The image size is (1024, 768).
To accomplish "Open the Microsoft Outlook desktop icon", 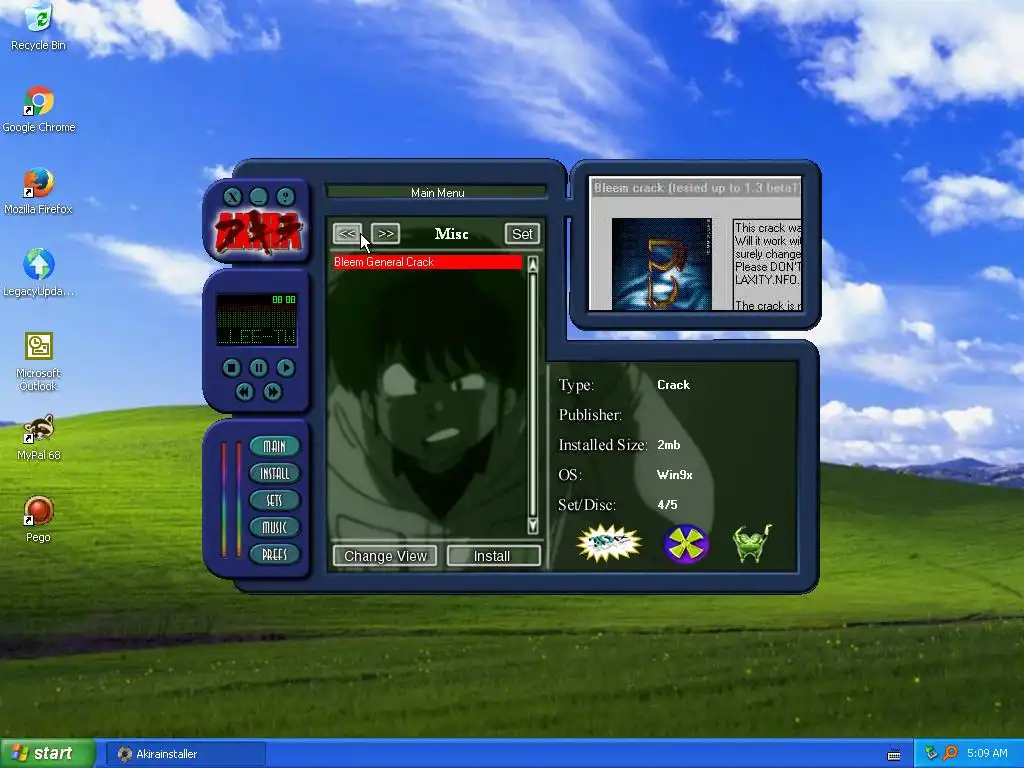I will 39,362.
